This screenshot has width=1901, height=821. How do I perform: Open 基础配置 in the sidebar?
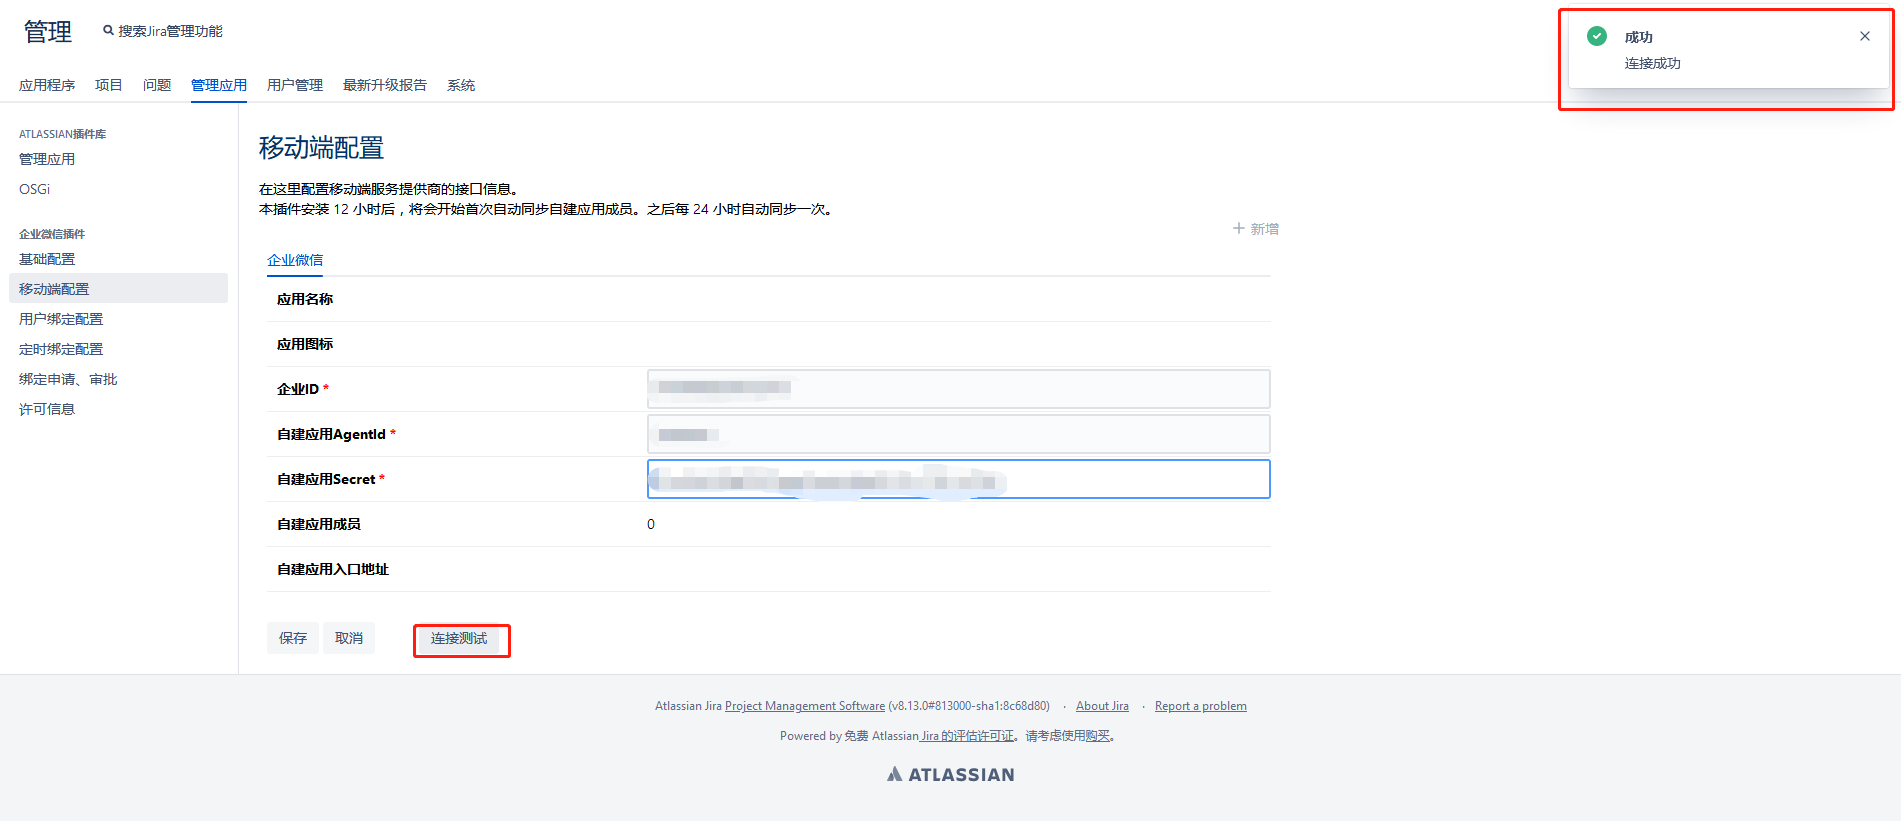pos(47,259)
